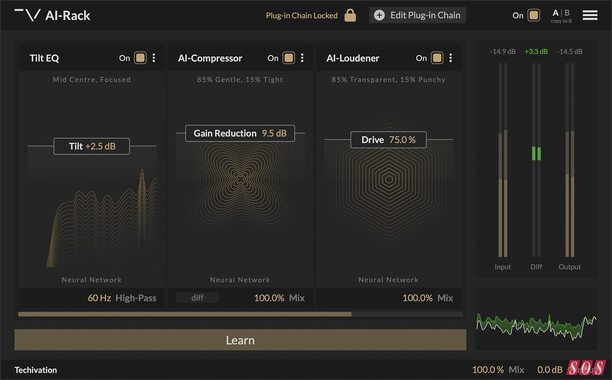Open the hamburger menu at top right
Viewport: 612px width, 380px height.
pyautogui.click(x=590, y=15)
